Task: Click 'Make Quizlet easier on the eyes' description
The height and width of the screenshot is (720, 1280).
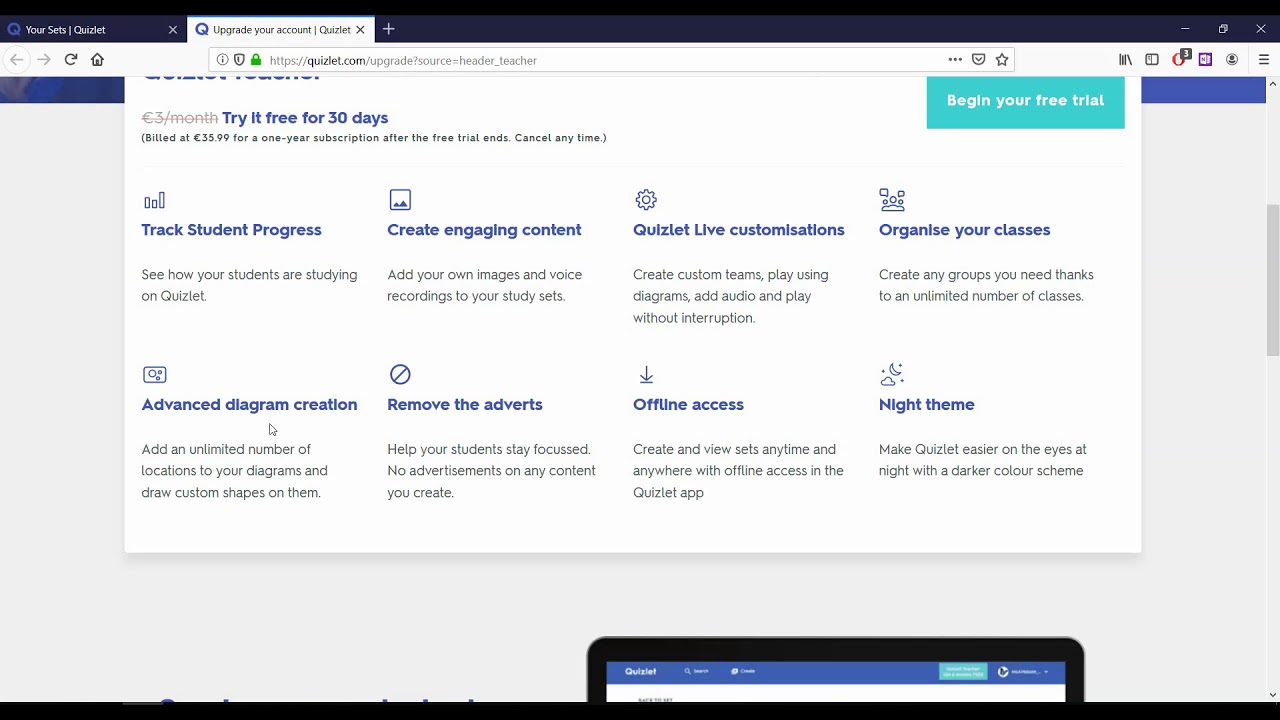Action: (982, 460)
